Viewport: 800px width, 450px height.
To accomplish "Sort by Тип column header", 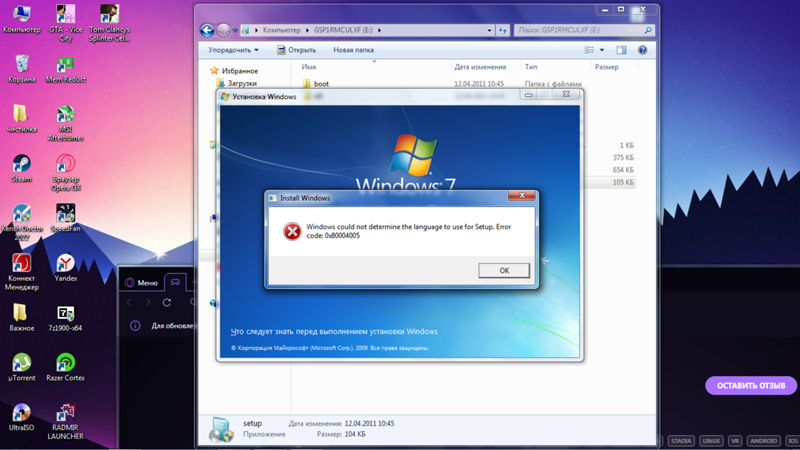I will [x=531, y=67].
